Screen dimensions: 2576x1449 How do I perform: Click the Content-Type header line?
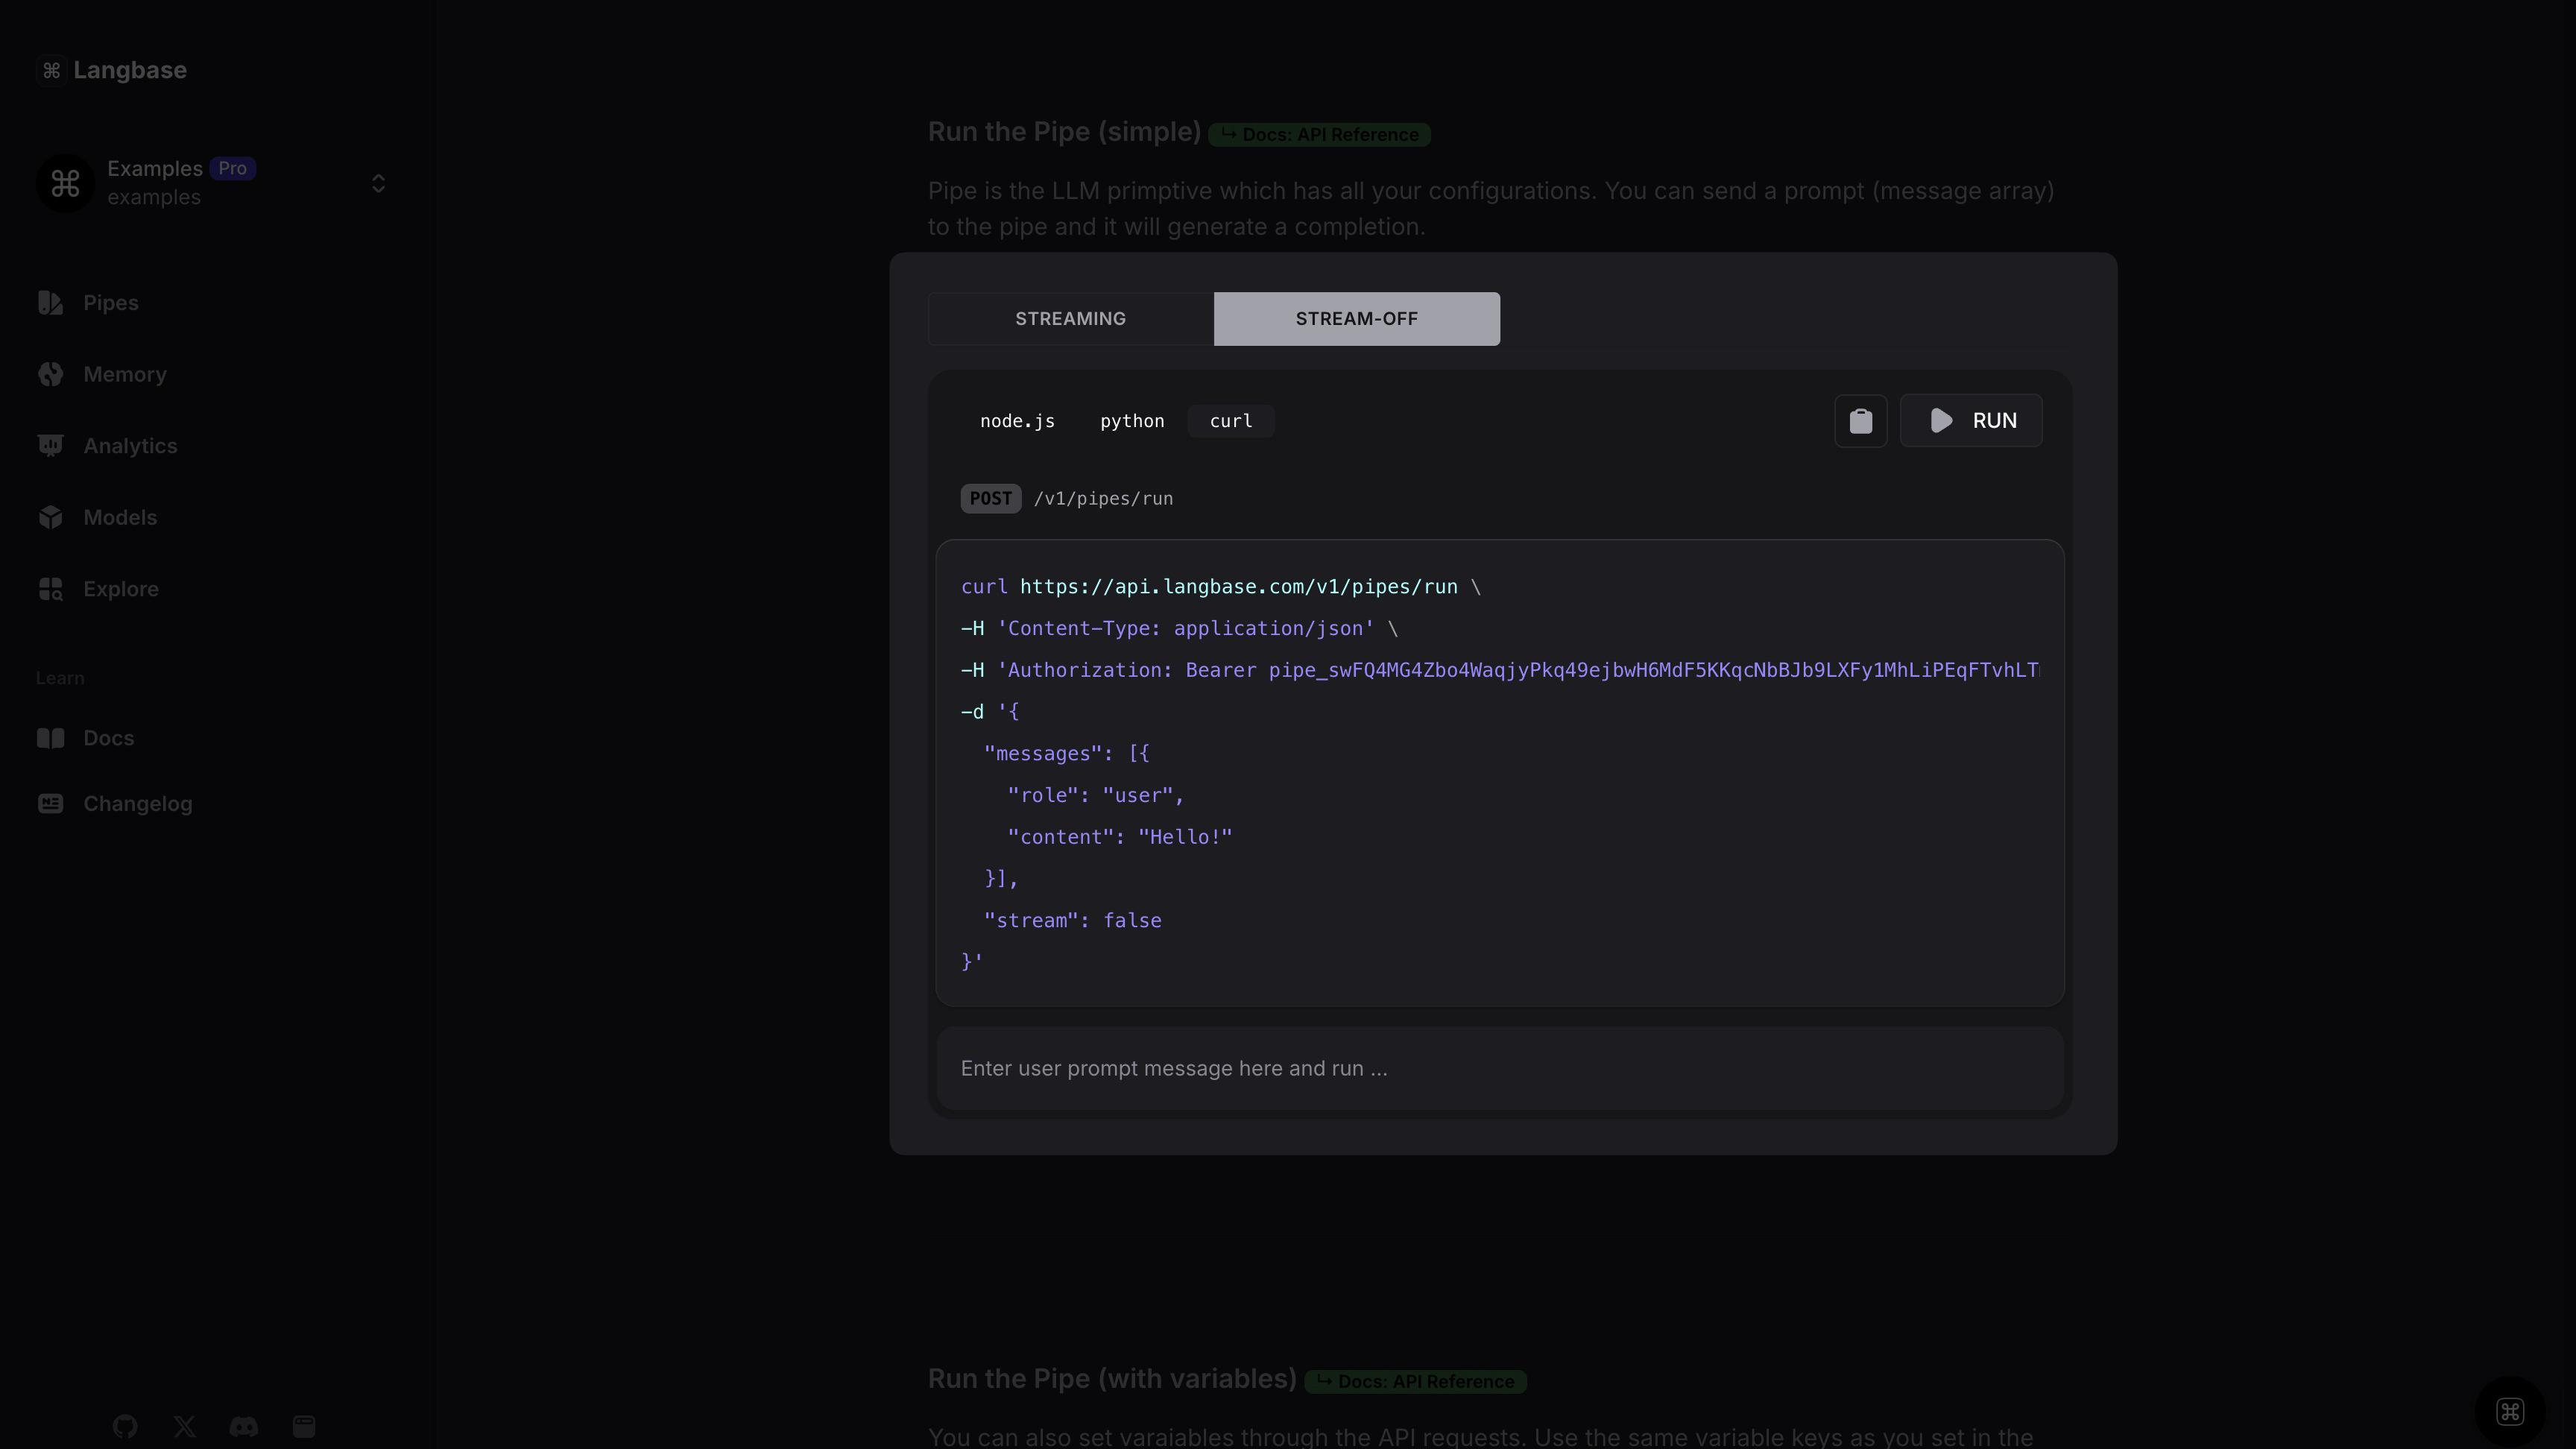pyautogui.click(x=1179, y=629)
